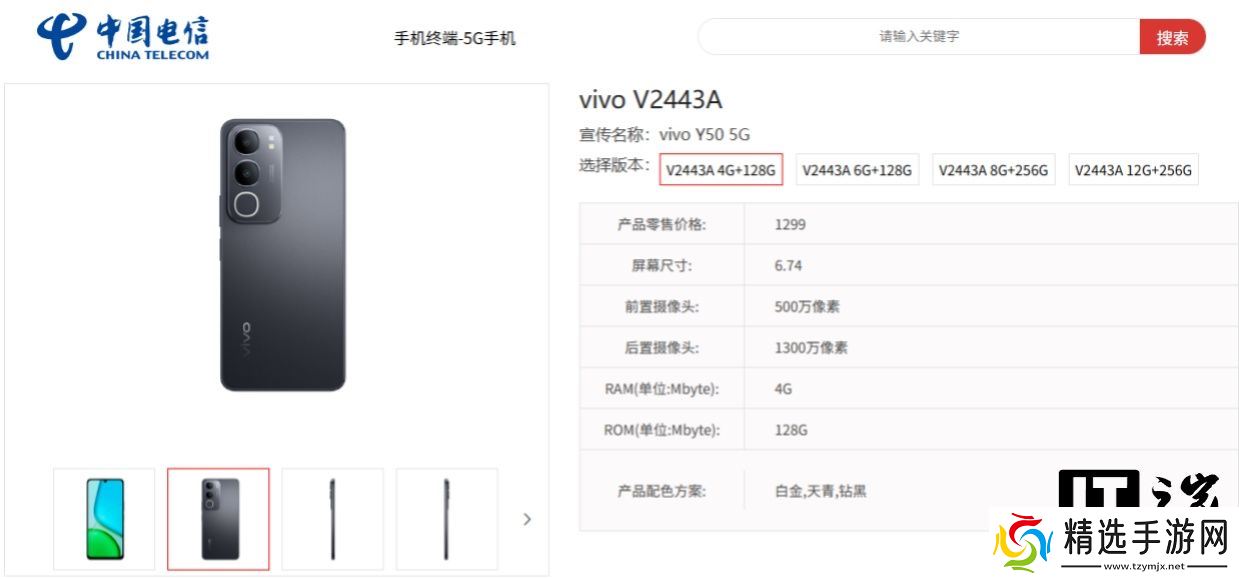Show the green front-view phone thumbnail
Image resolution: width=1239 pixels, height=579 pixels.
coord(104,519)
